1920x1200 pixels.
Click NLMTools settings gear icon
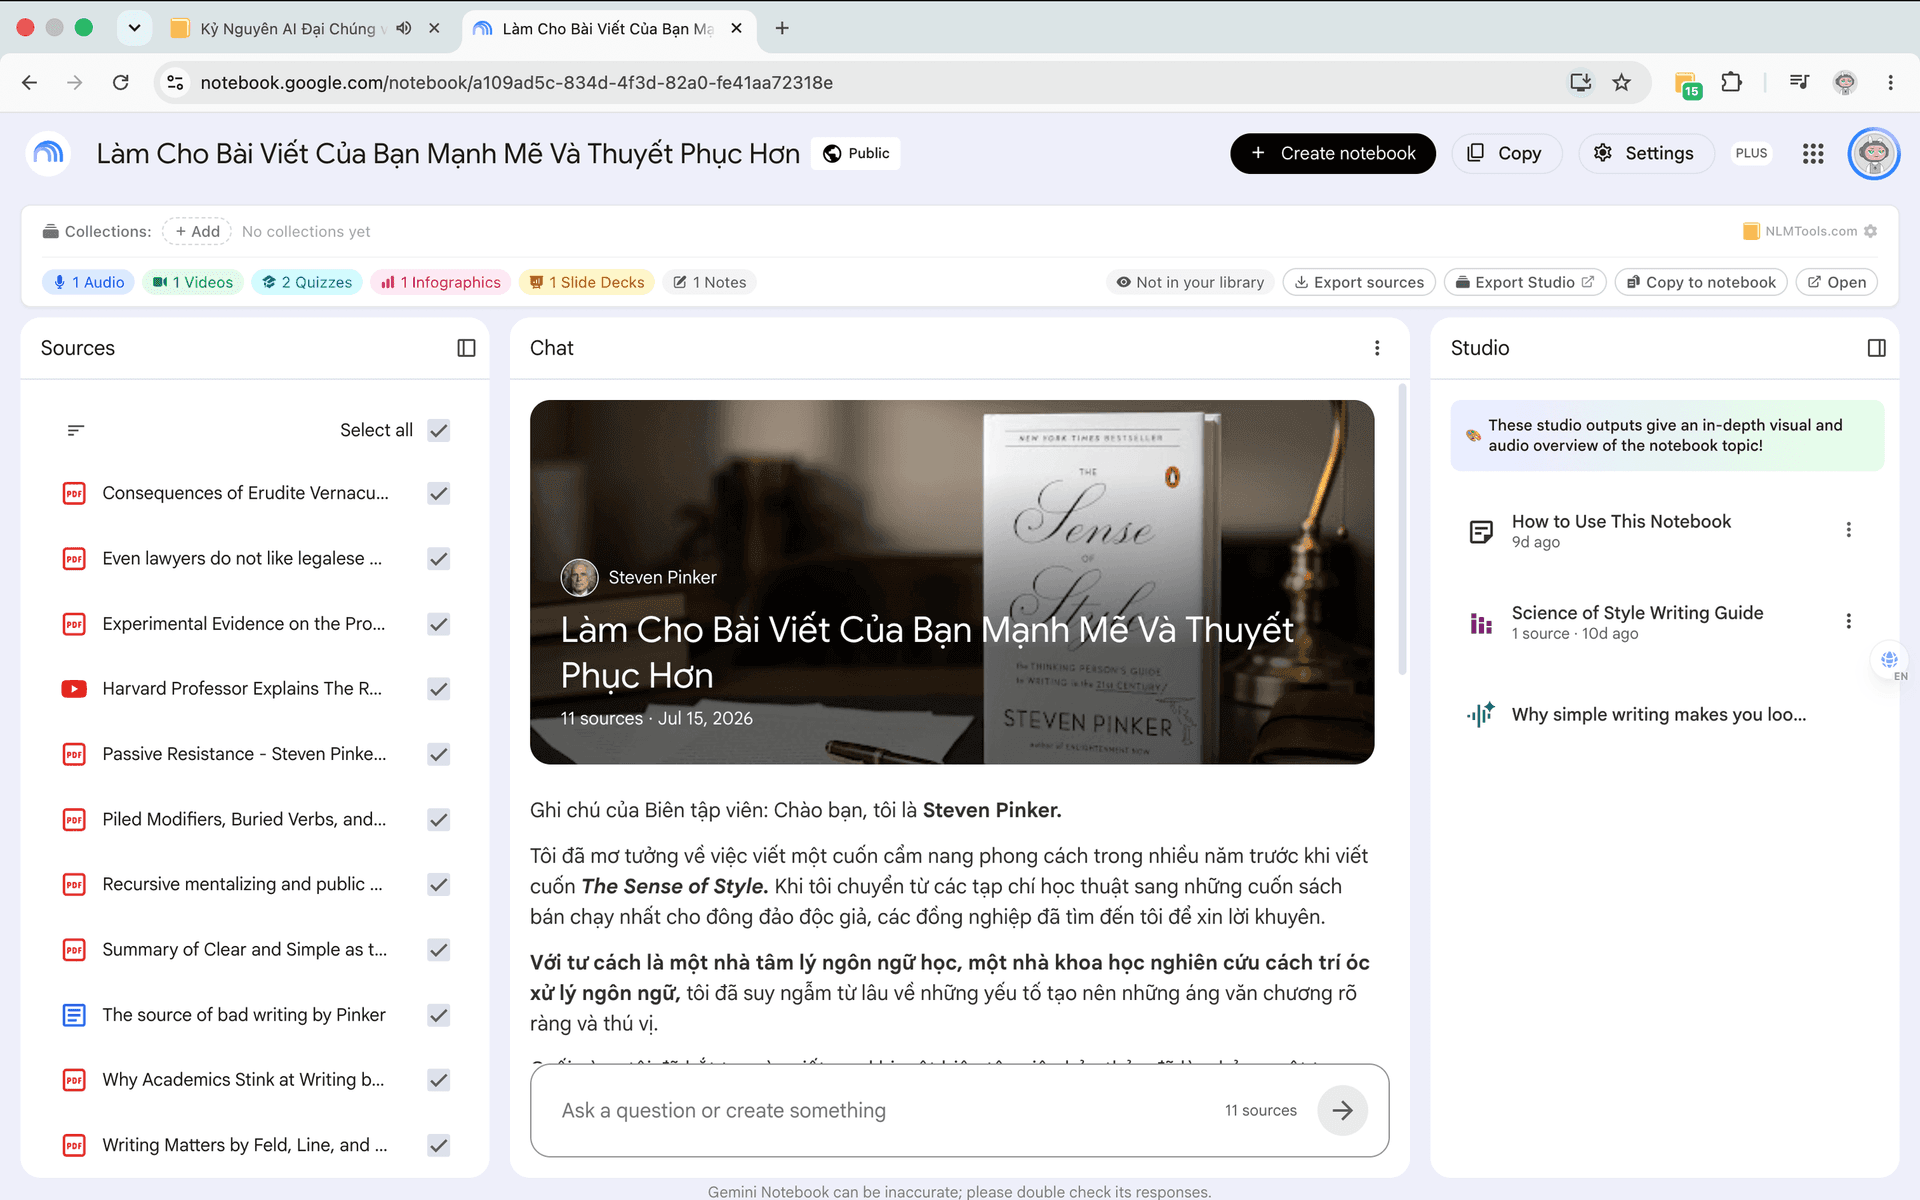[1870, 231]
